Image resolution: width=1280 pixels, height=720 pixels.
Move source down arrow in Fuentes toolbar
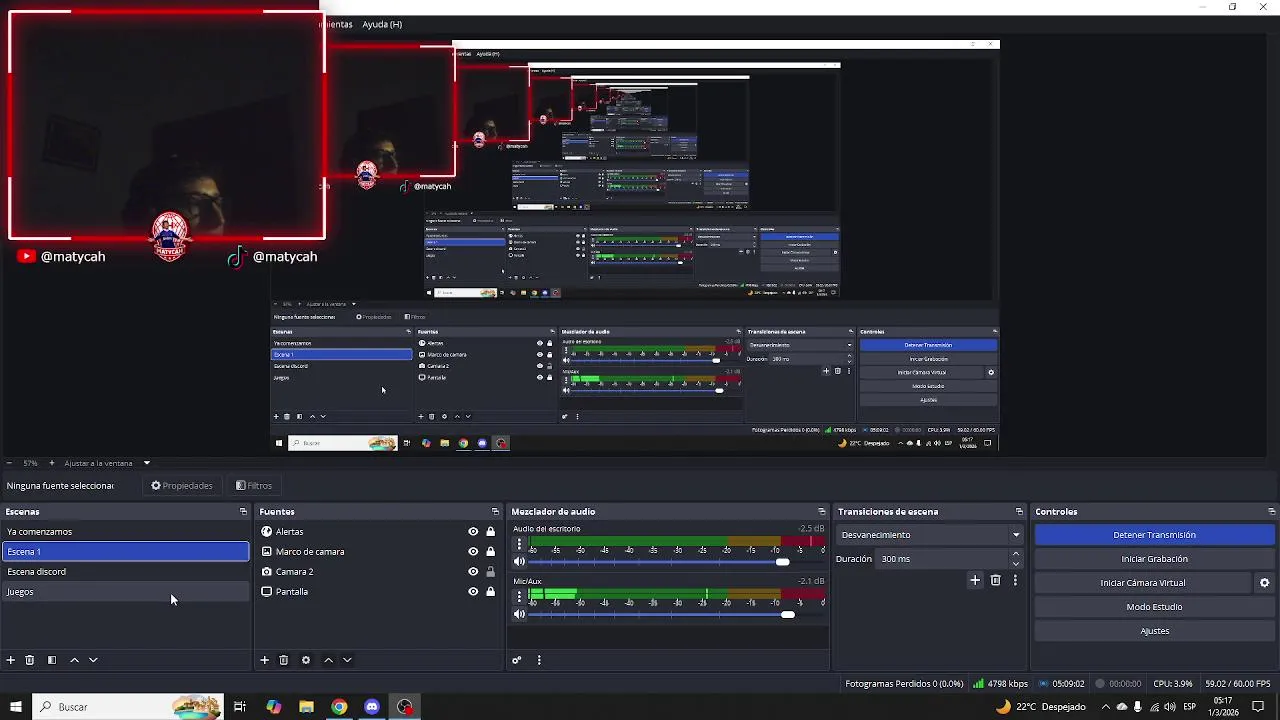347,660
